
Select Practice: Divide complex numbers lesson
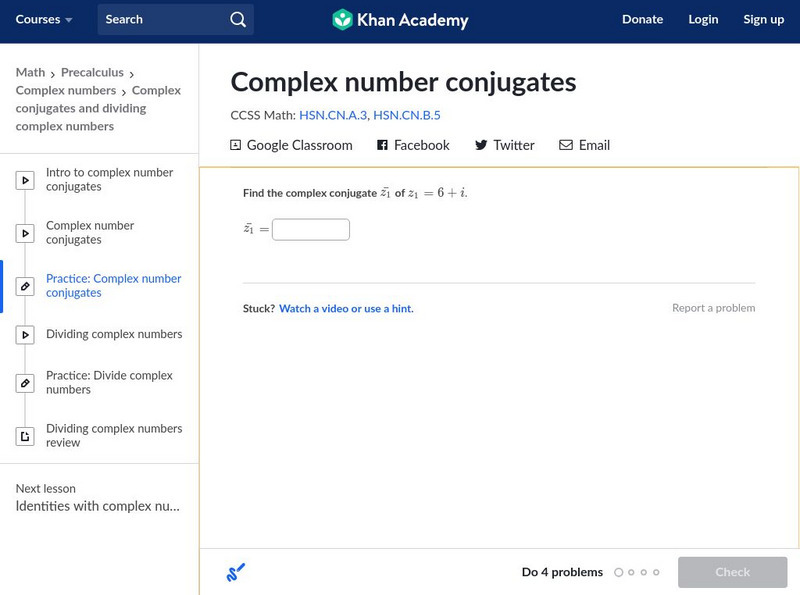point(109,383)
